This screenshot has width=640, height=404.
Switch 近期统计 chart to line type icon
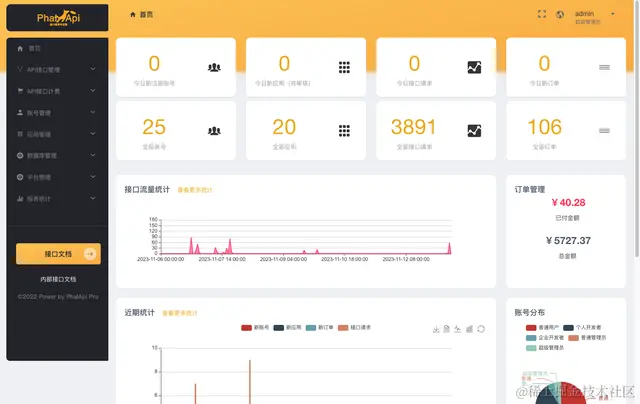(458, 329)
